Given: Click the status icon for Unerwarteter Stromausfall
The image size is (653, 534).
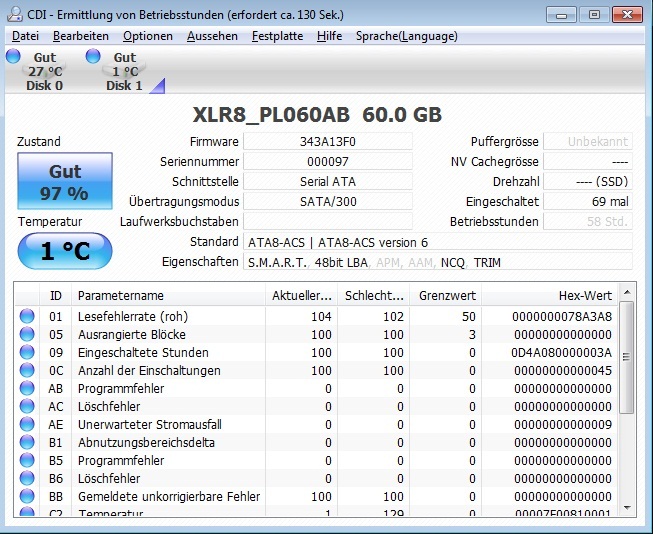Looking at the screenshot, I should 27,424.
